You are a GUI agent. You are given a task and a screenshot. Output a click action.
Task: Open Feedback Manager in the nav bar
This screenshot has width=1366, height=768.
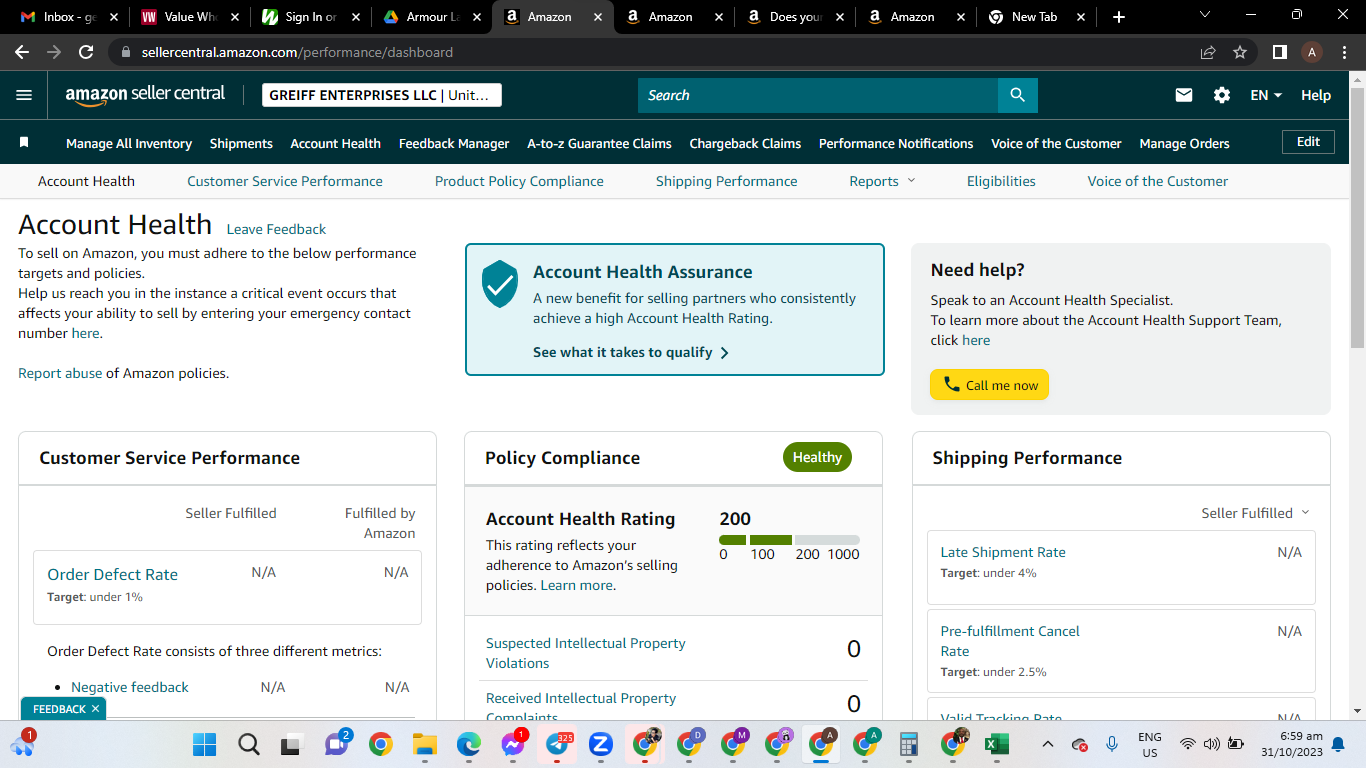click(454, 143)
